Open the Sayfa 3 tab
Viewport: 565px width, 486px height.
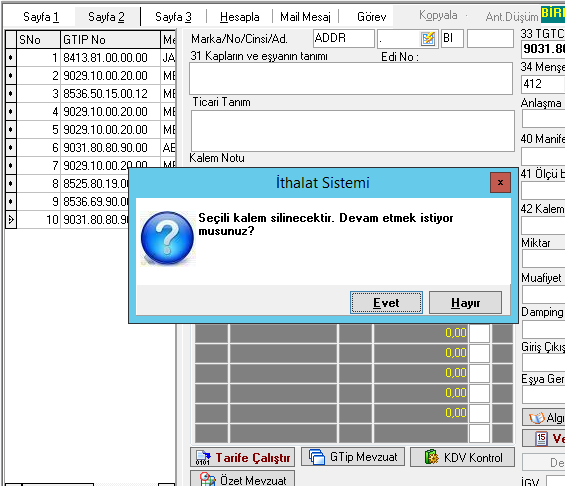click(x=173, y=17)
